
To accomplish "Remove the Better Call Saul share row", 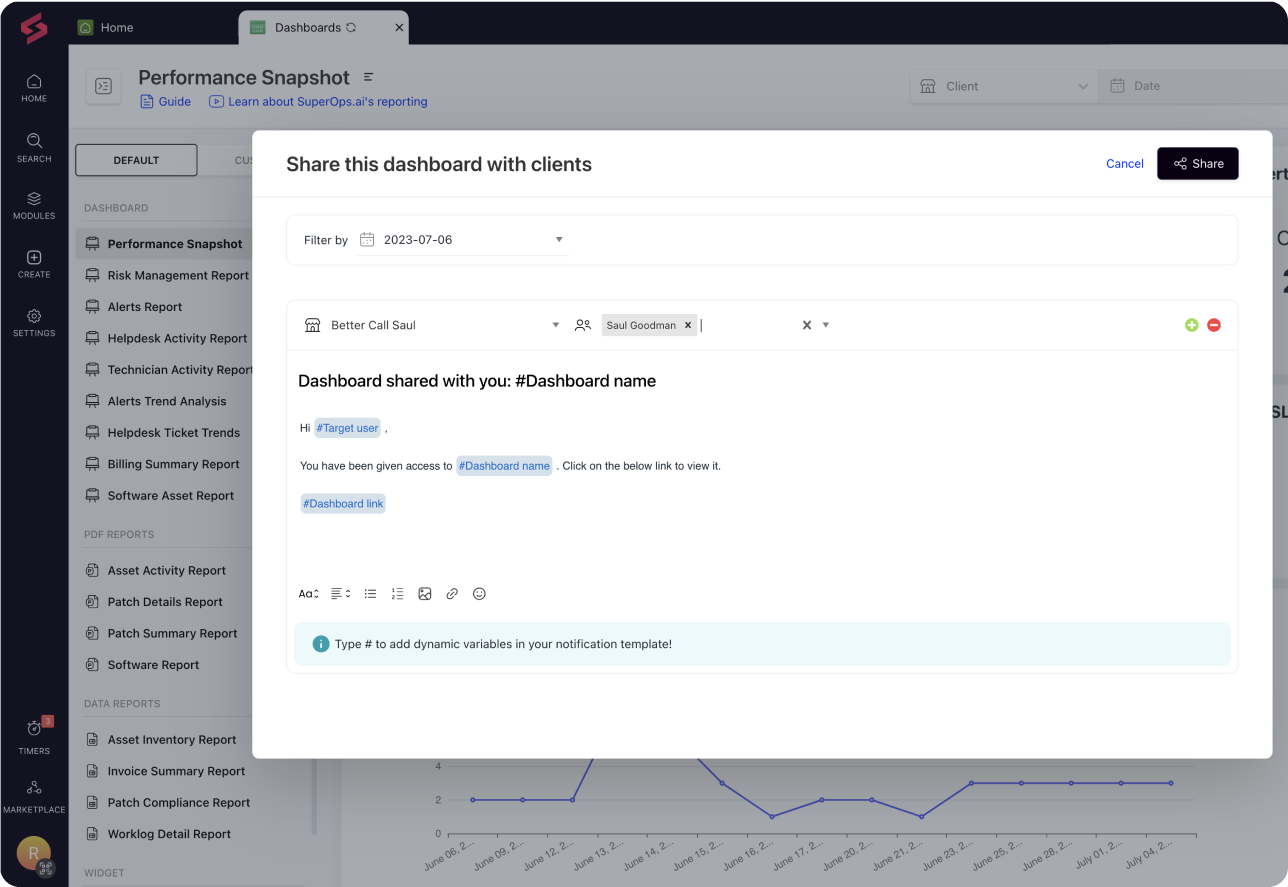I will point(1214,324).
